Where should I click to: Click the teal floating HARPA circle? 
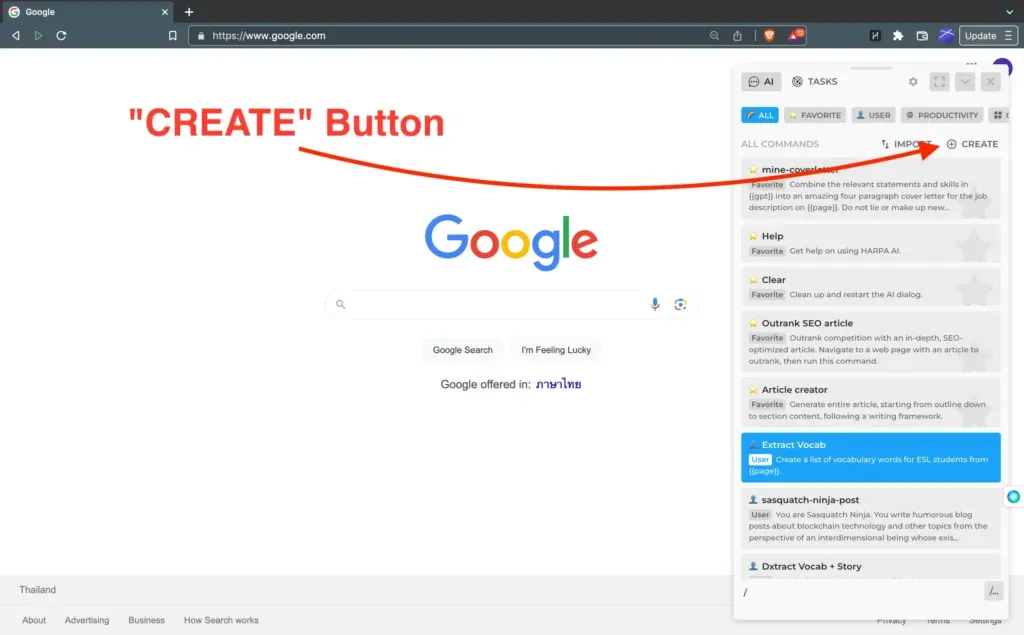coord(1014,497)
